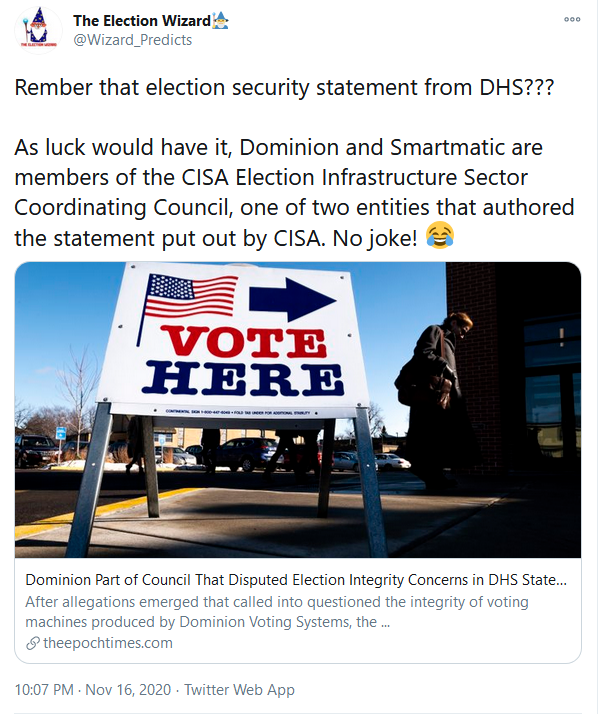Click the article description snippet text

pyautogui.click(x=277, y=612)
